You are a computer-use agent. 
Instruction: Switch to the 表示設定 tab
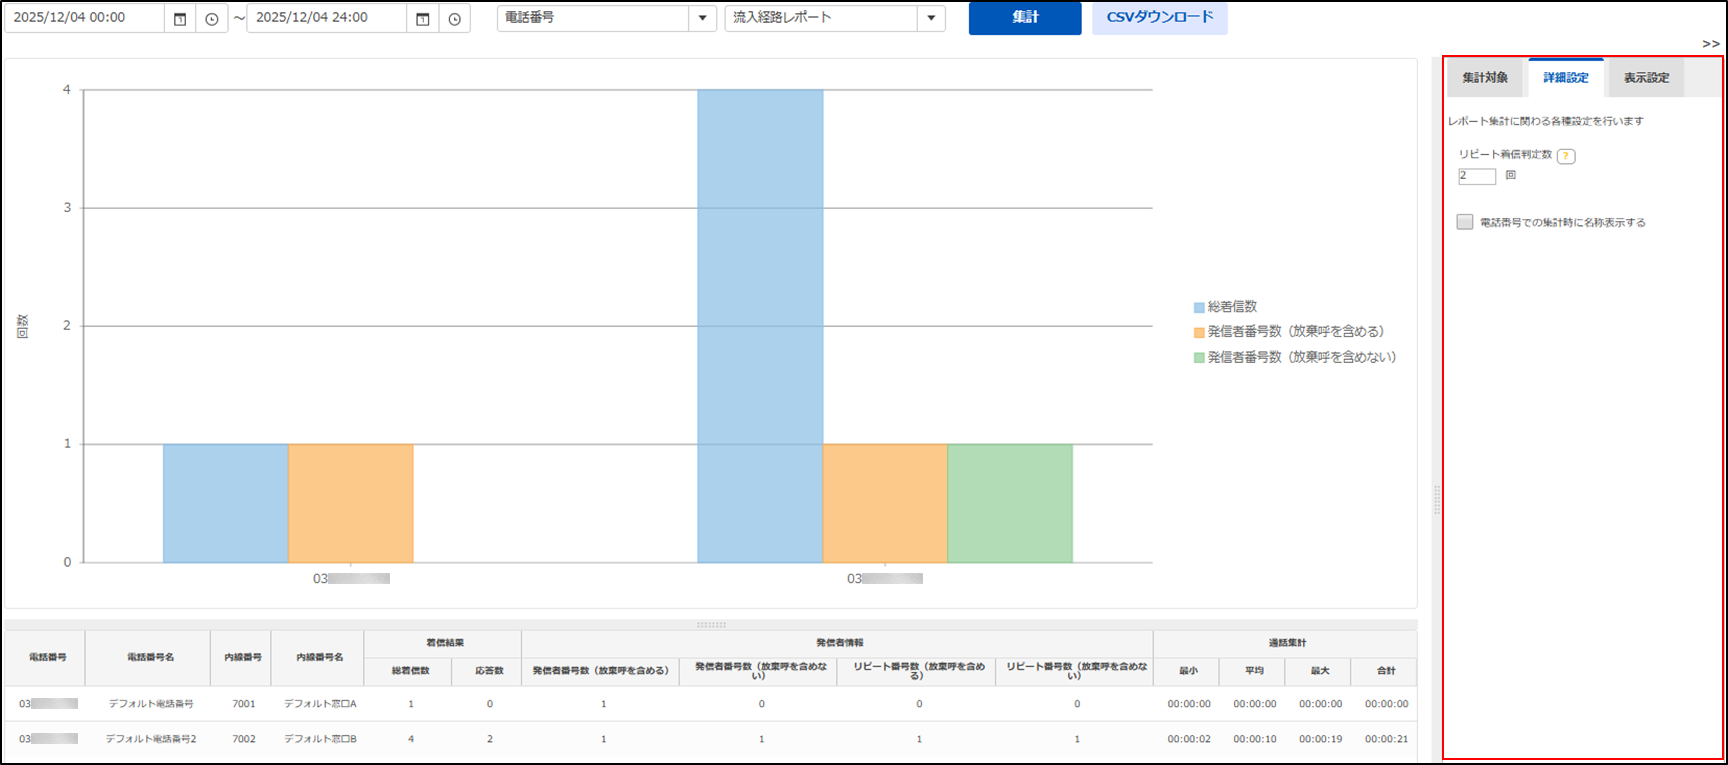click(x=1646, y=78)
